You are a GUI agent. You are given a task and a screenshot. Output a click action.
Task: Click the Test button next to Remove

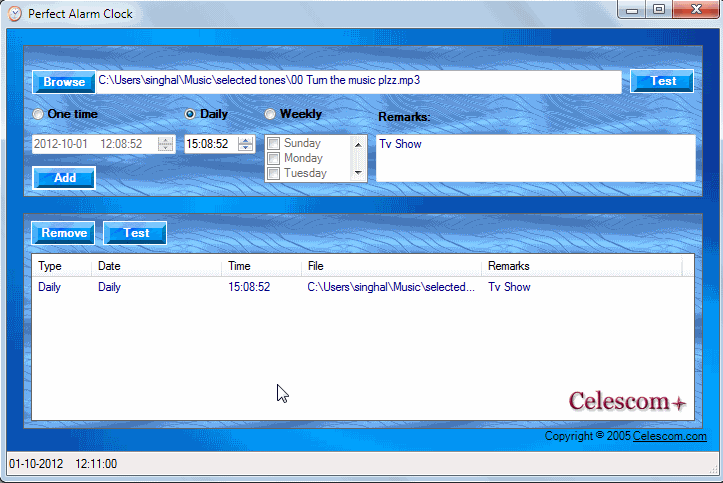[x=135, y=233]
